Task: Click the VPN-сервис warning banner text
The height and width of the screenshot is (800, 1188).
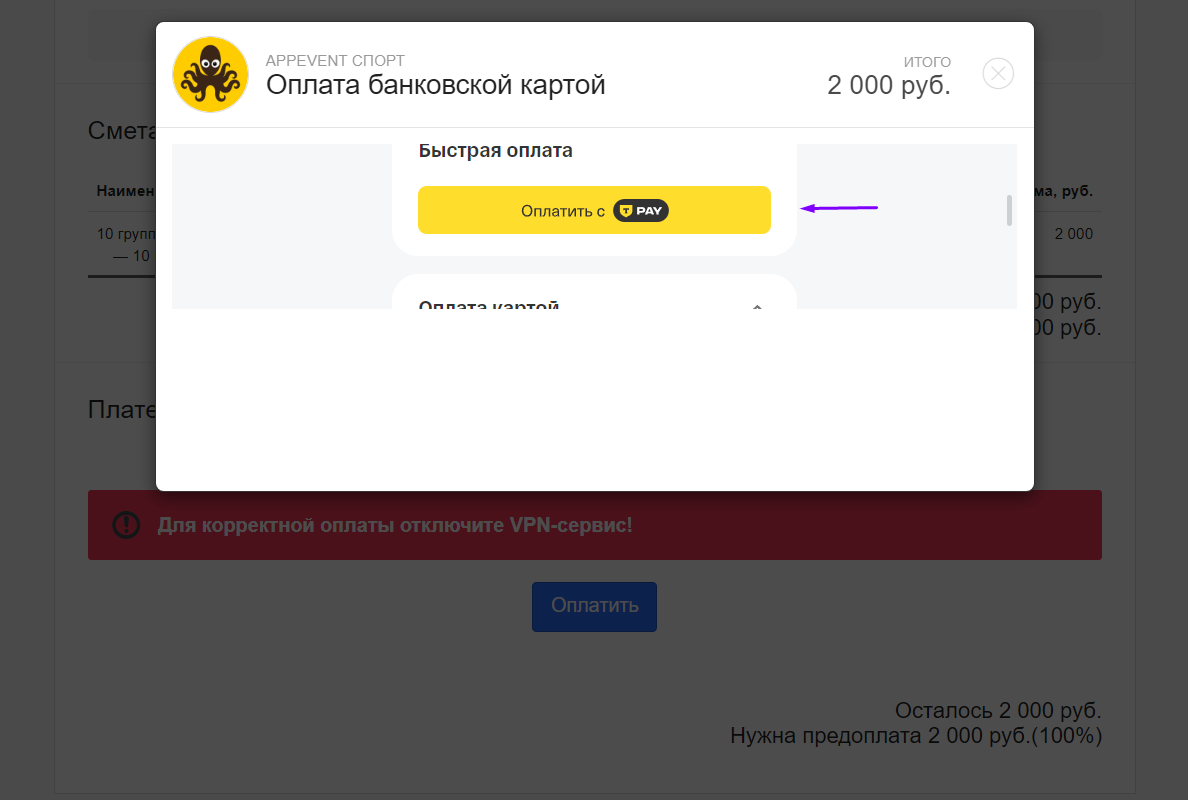Action: [395, 525]
